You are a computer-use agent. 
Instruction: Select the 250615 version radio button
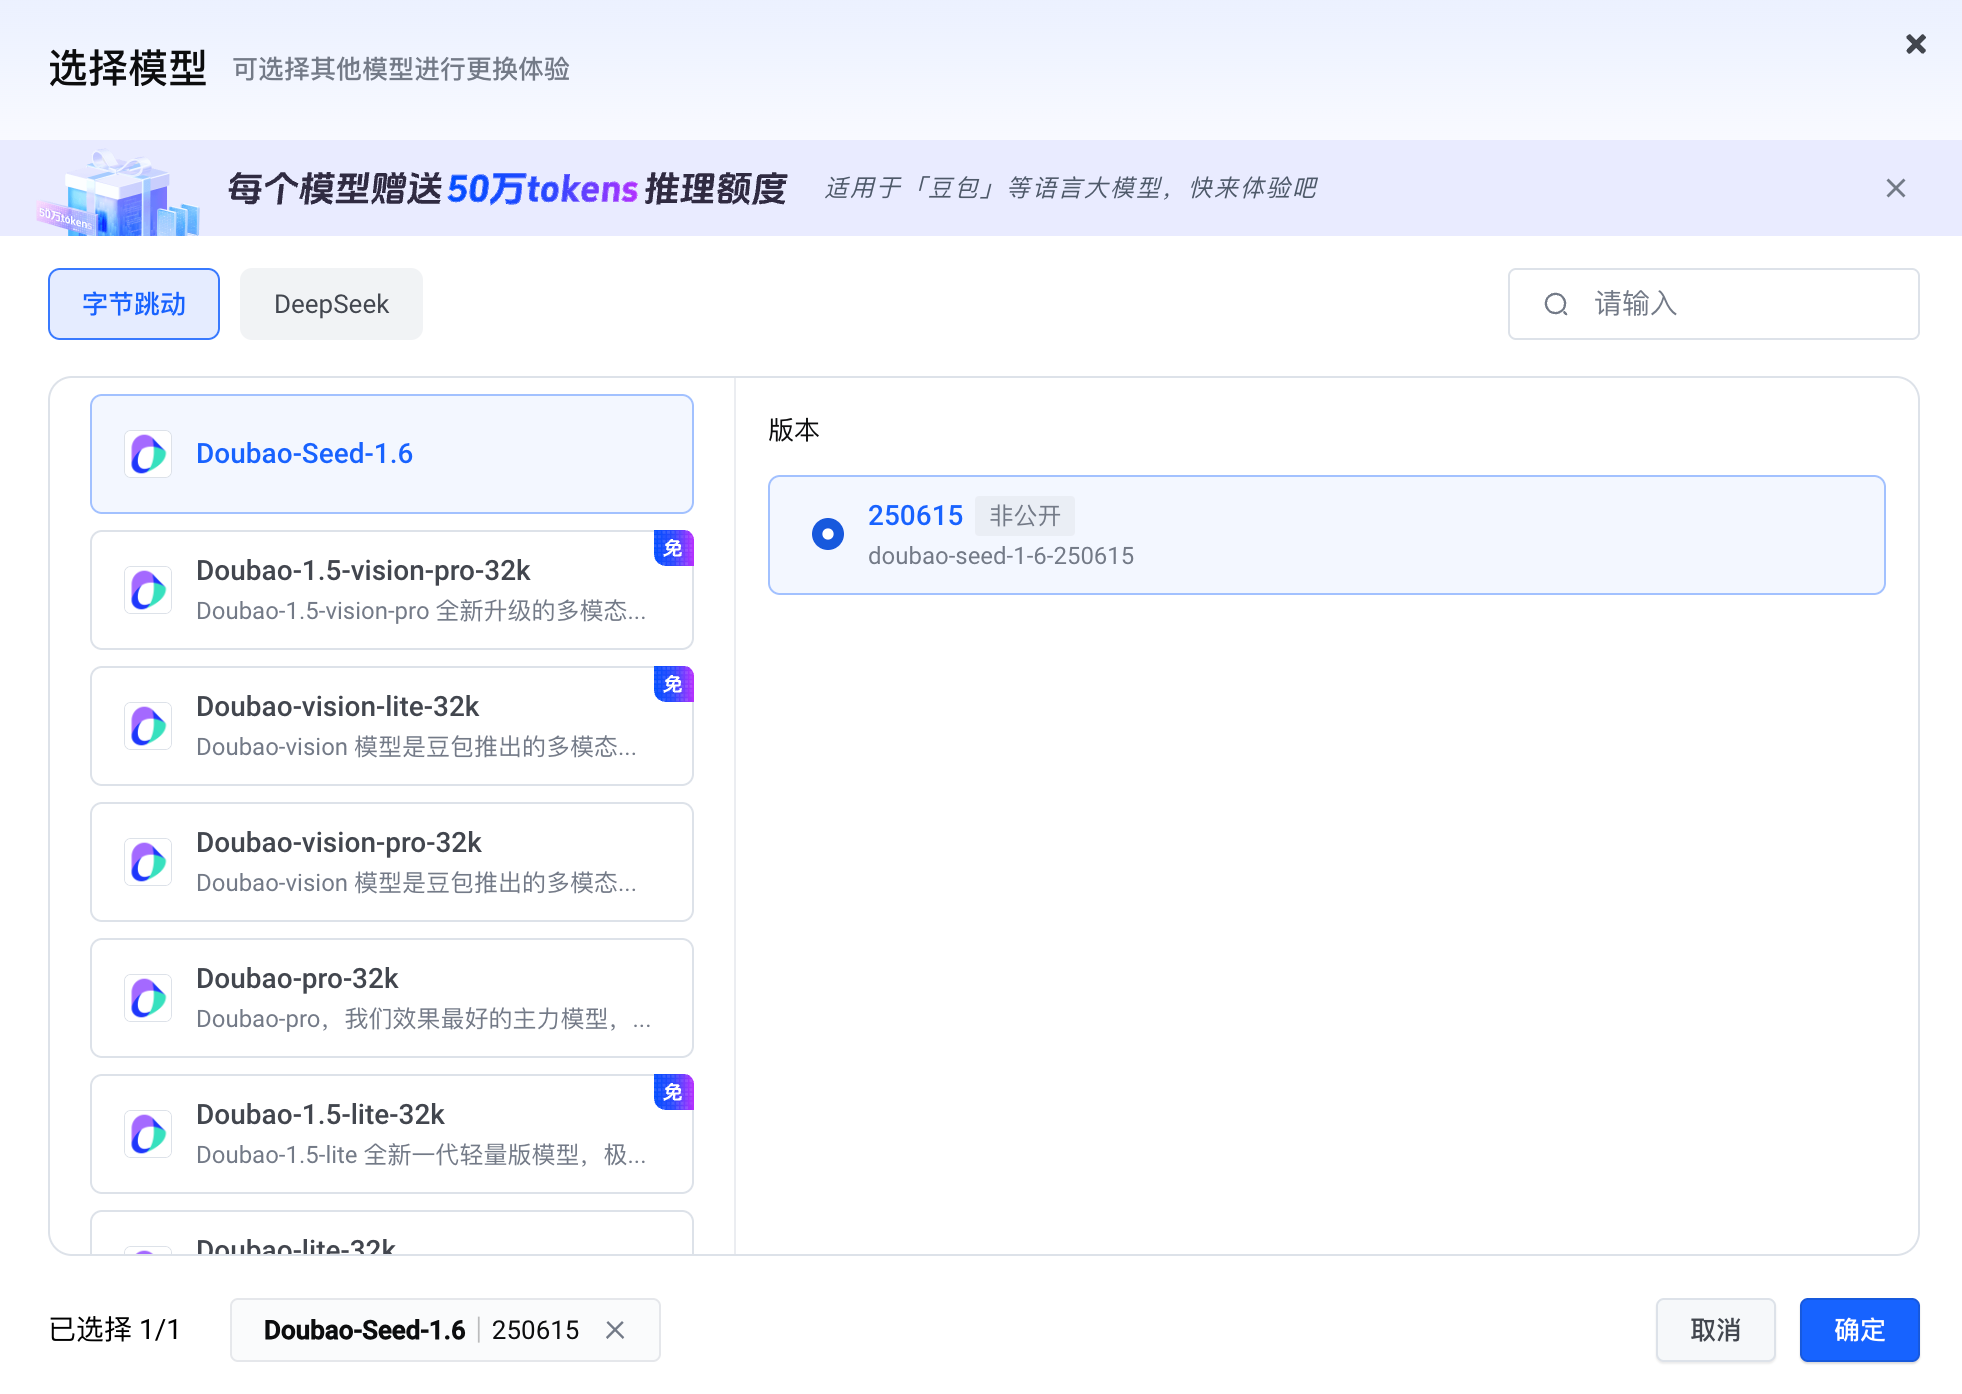[828, 534]
